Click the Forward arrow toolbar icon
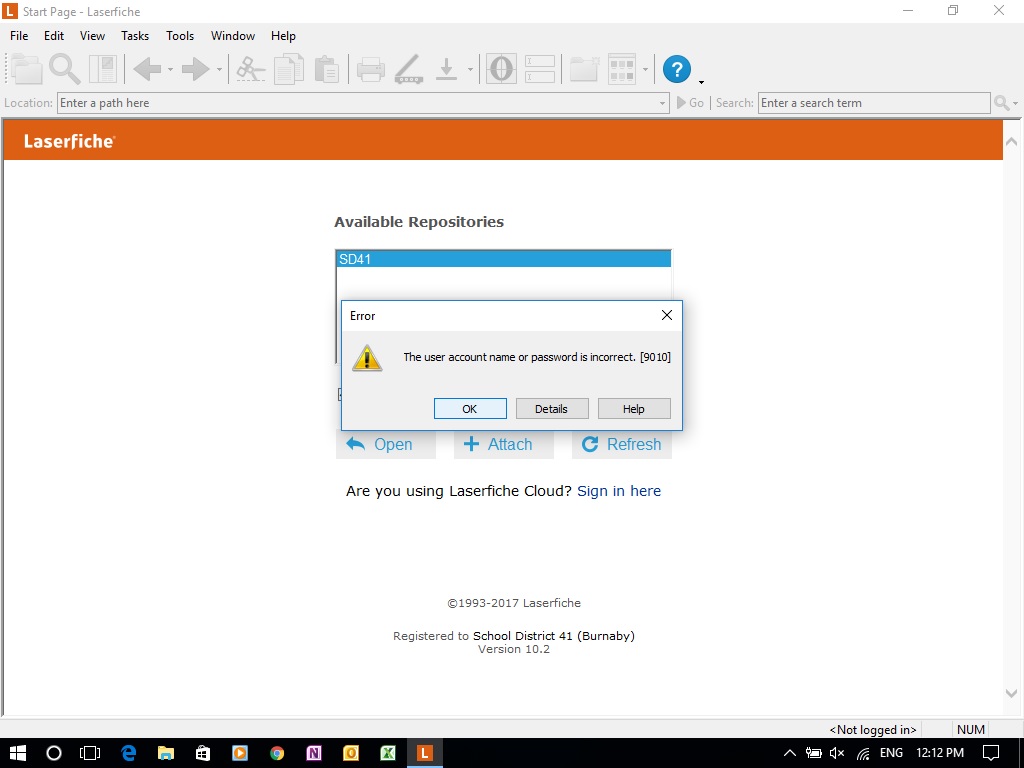The height and width of the screenshot is (768, 1024). [196, 69]
